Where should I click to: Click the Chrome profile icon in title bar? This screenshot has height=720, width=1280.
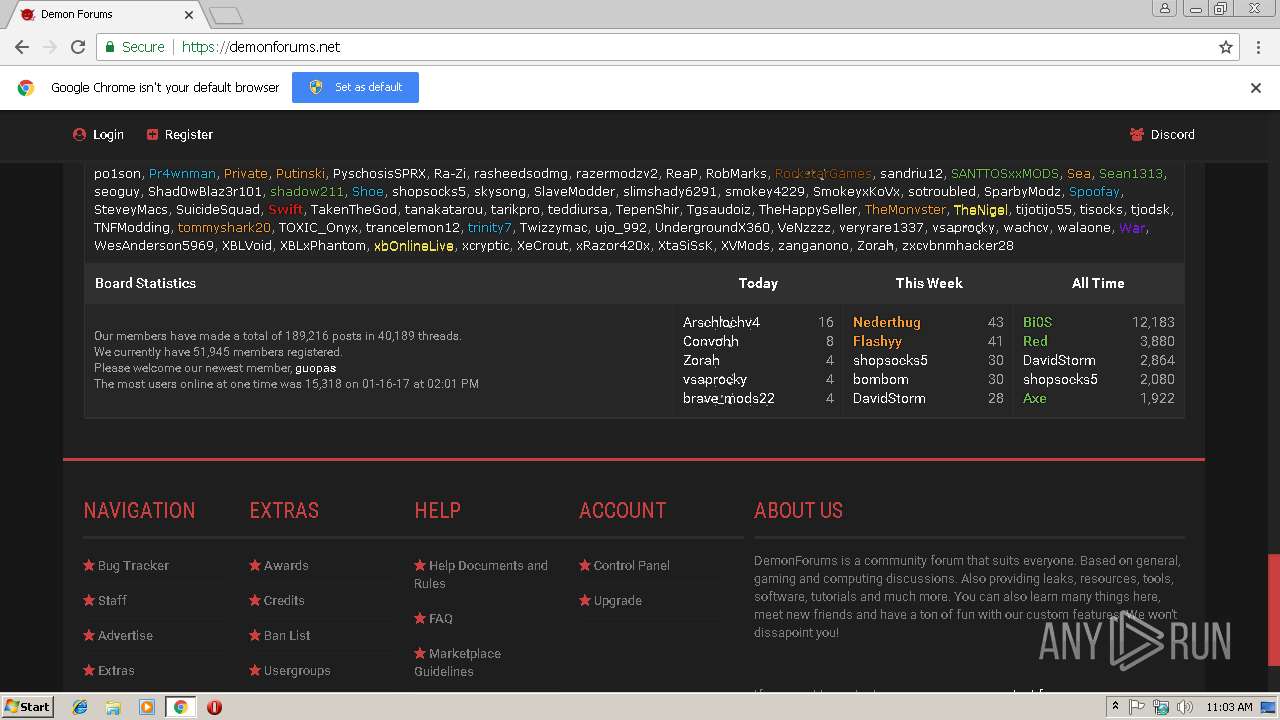coord(1164,8)
